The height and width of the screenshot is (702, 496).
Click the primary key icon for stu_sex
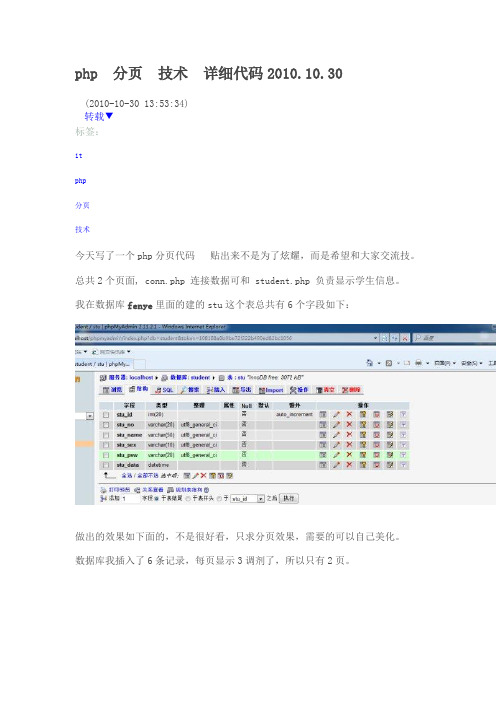(x=363, y=445)
